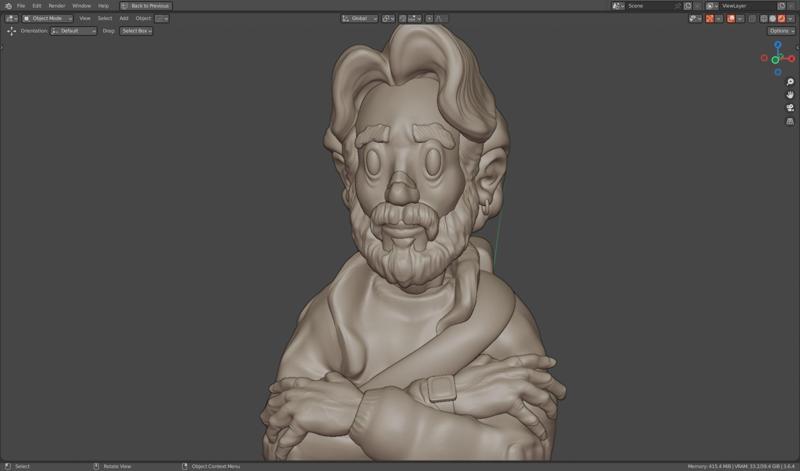
Task: Create a new scene with the new-scene icon
Action: click(688, 6)
